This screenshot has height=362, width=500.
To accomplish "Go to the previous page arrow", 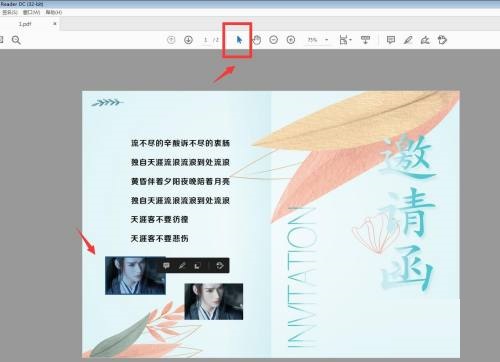I will pyautogui.click(x=171, y=40).
